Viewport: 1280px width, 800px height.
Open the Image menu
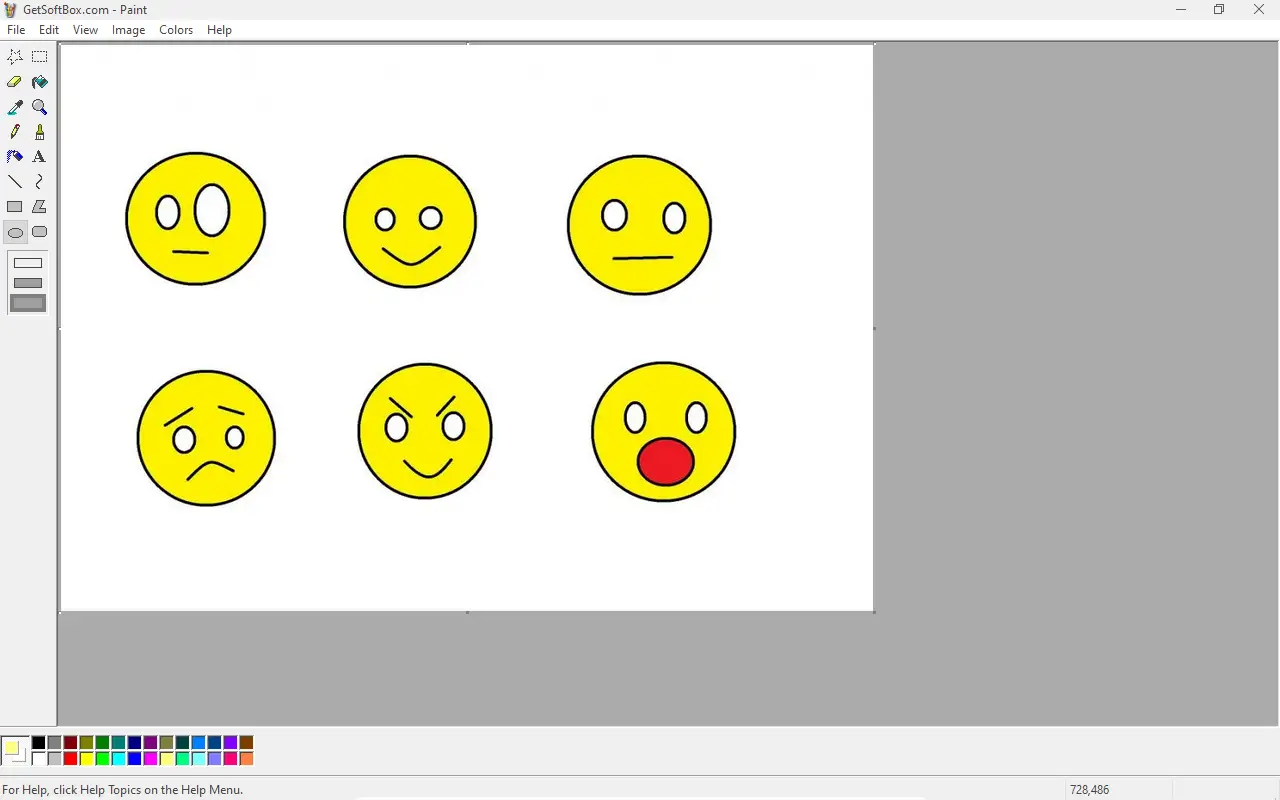click(x=128, y=30)
